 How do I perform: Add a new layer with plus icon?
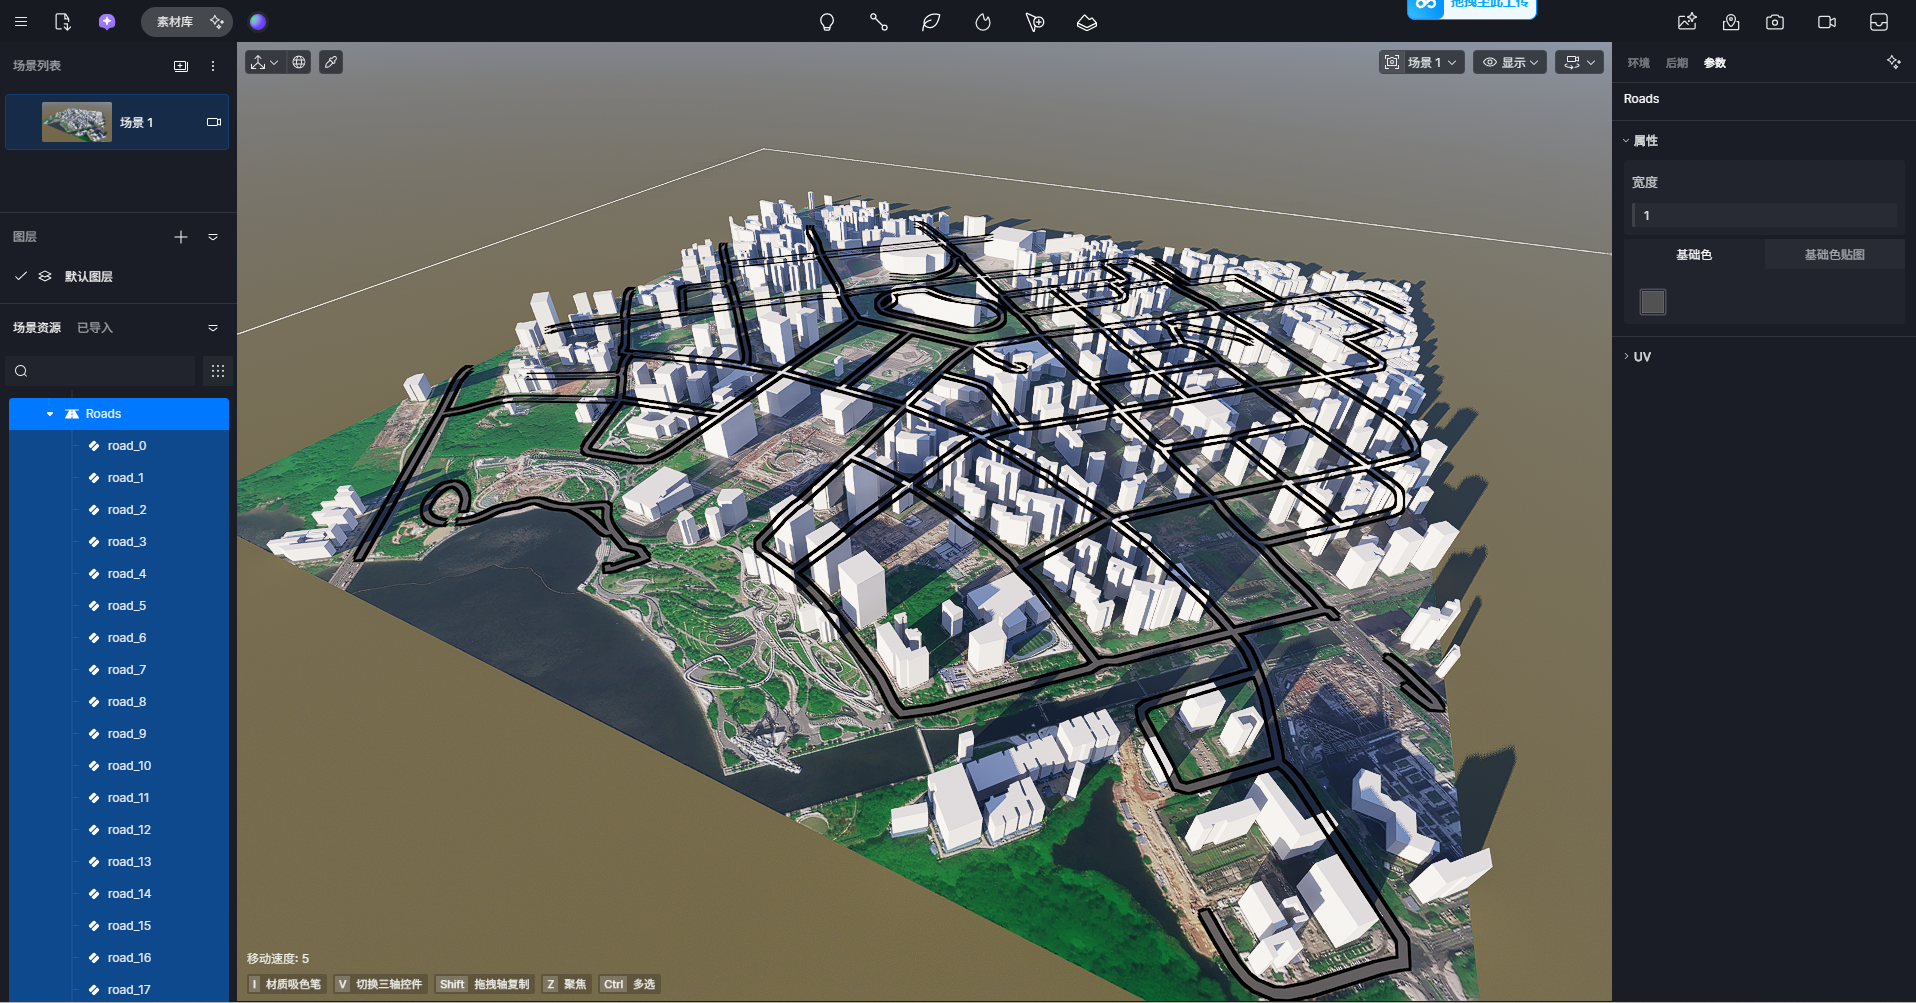coord(181,237)
